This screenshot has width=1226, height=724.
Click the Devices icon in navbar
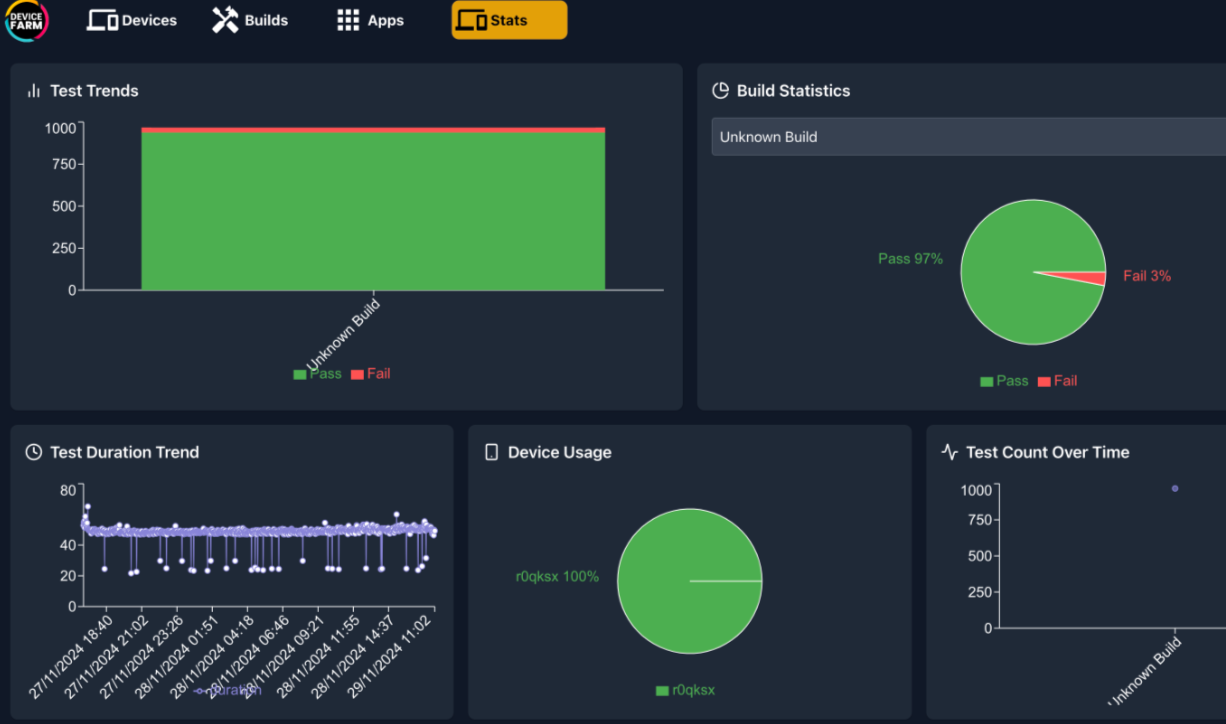(102, 20)
